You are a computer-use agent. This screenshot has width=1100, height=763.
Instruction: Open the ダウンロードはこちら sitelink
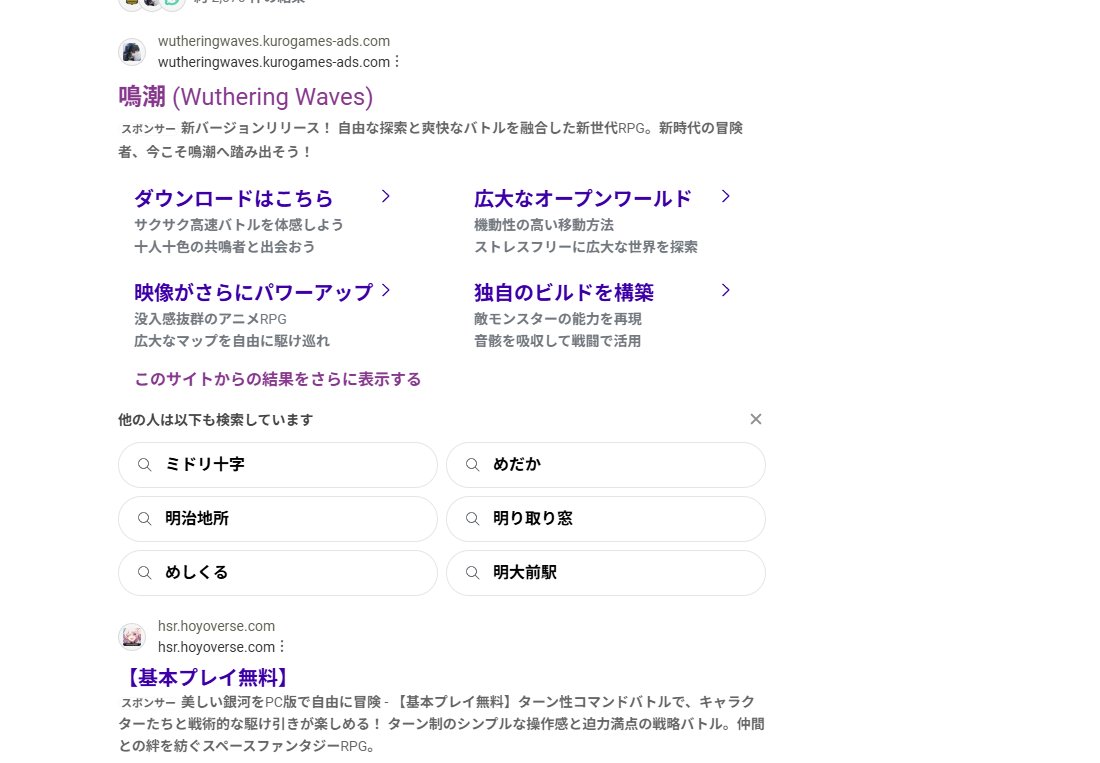(234, 198)
